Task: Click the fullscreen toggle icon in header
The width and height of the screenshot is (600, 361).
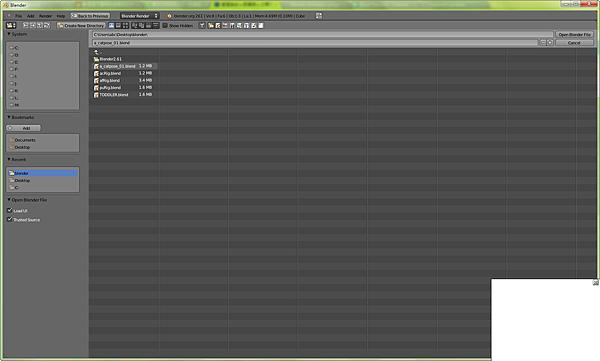Action: [x=319, y=16]
